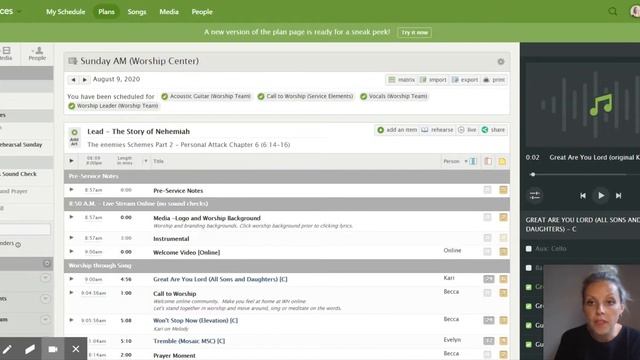Image resolution: width=640 pixels, height=360 pixels.
Task: Open the People tab
Action: pyautogui.click(x=202, y=12)
